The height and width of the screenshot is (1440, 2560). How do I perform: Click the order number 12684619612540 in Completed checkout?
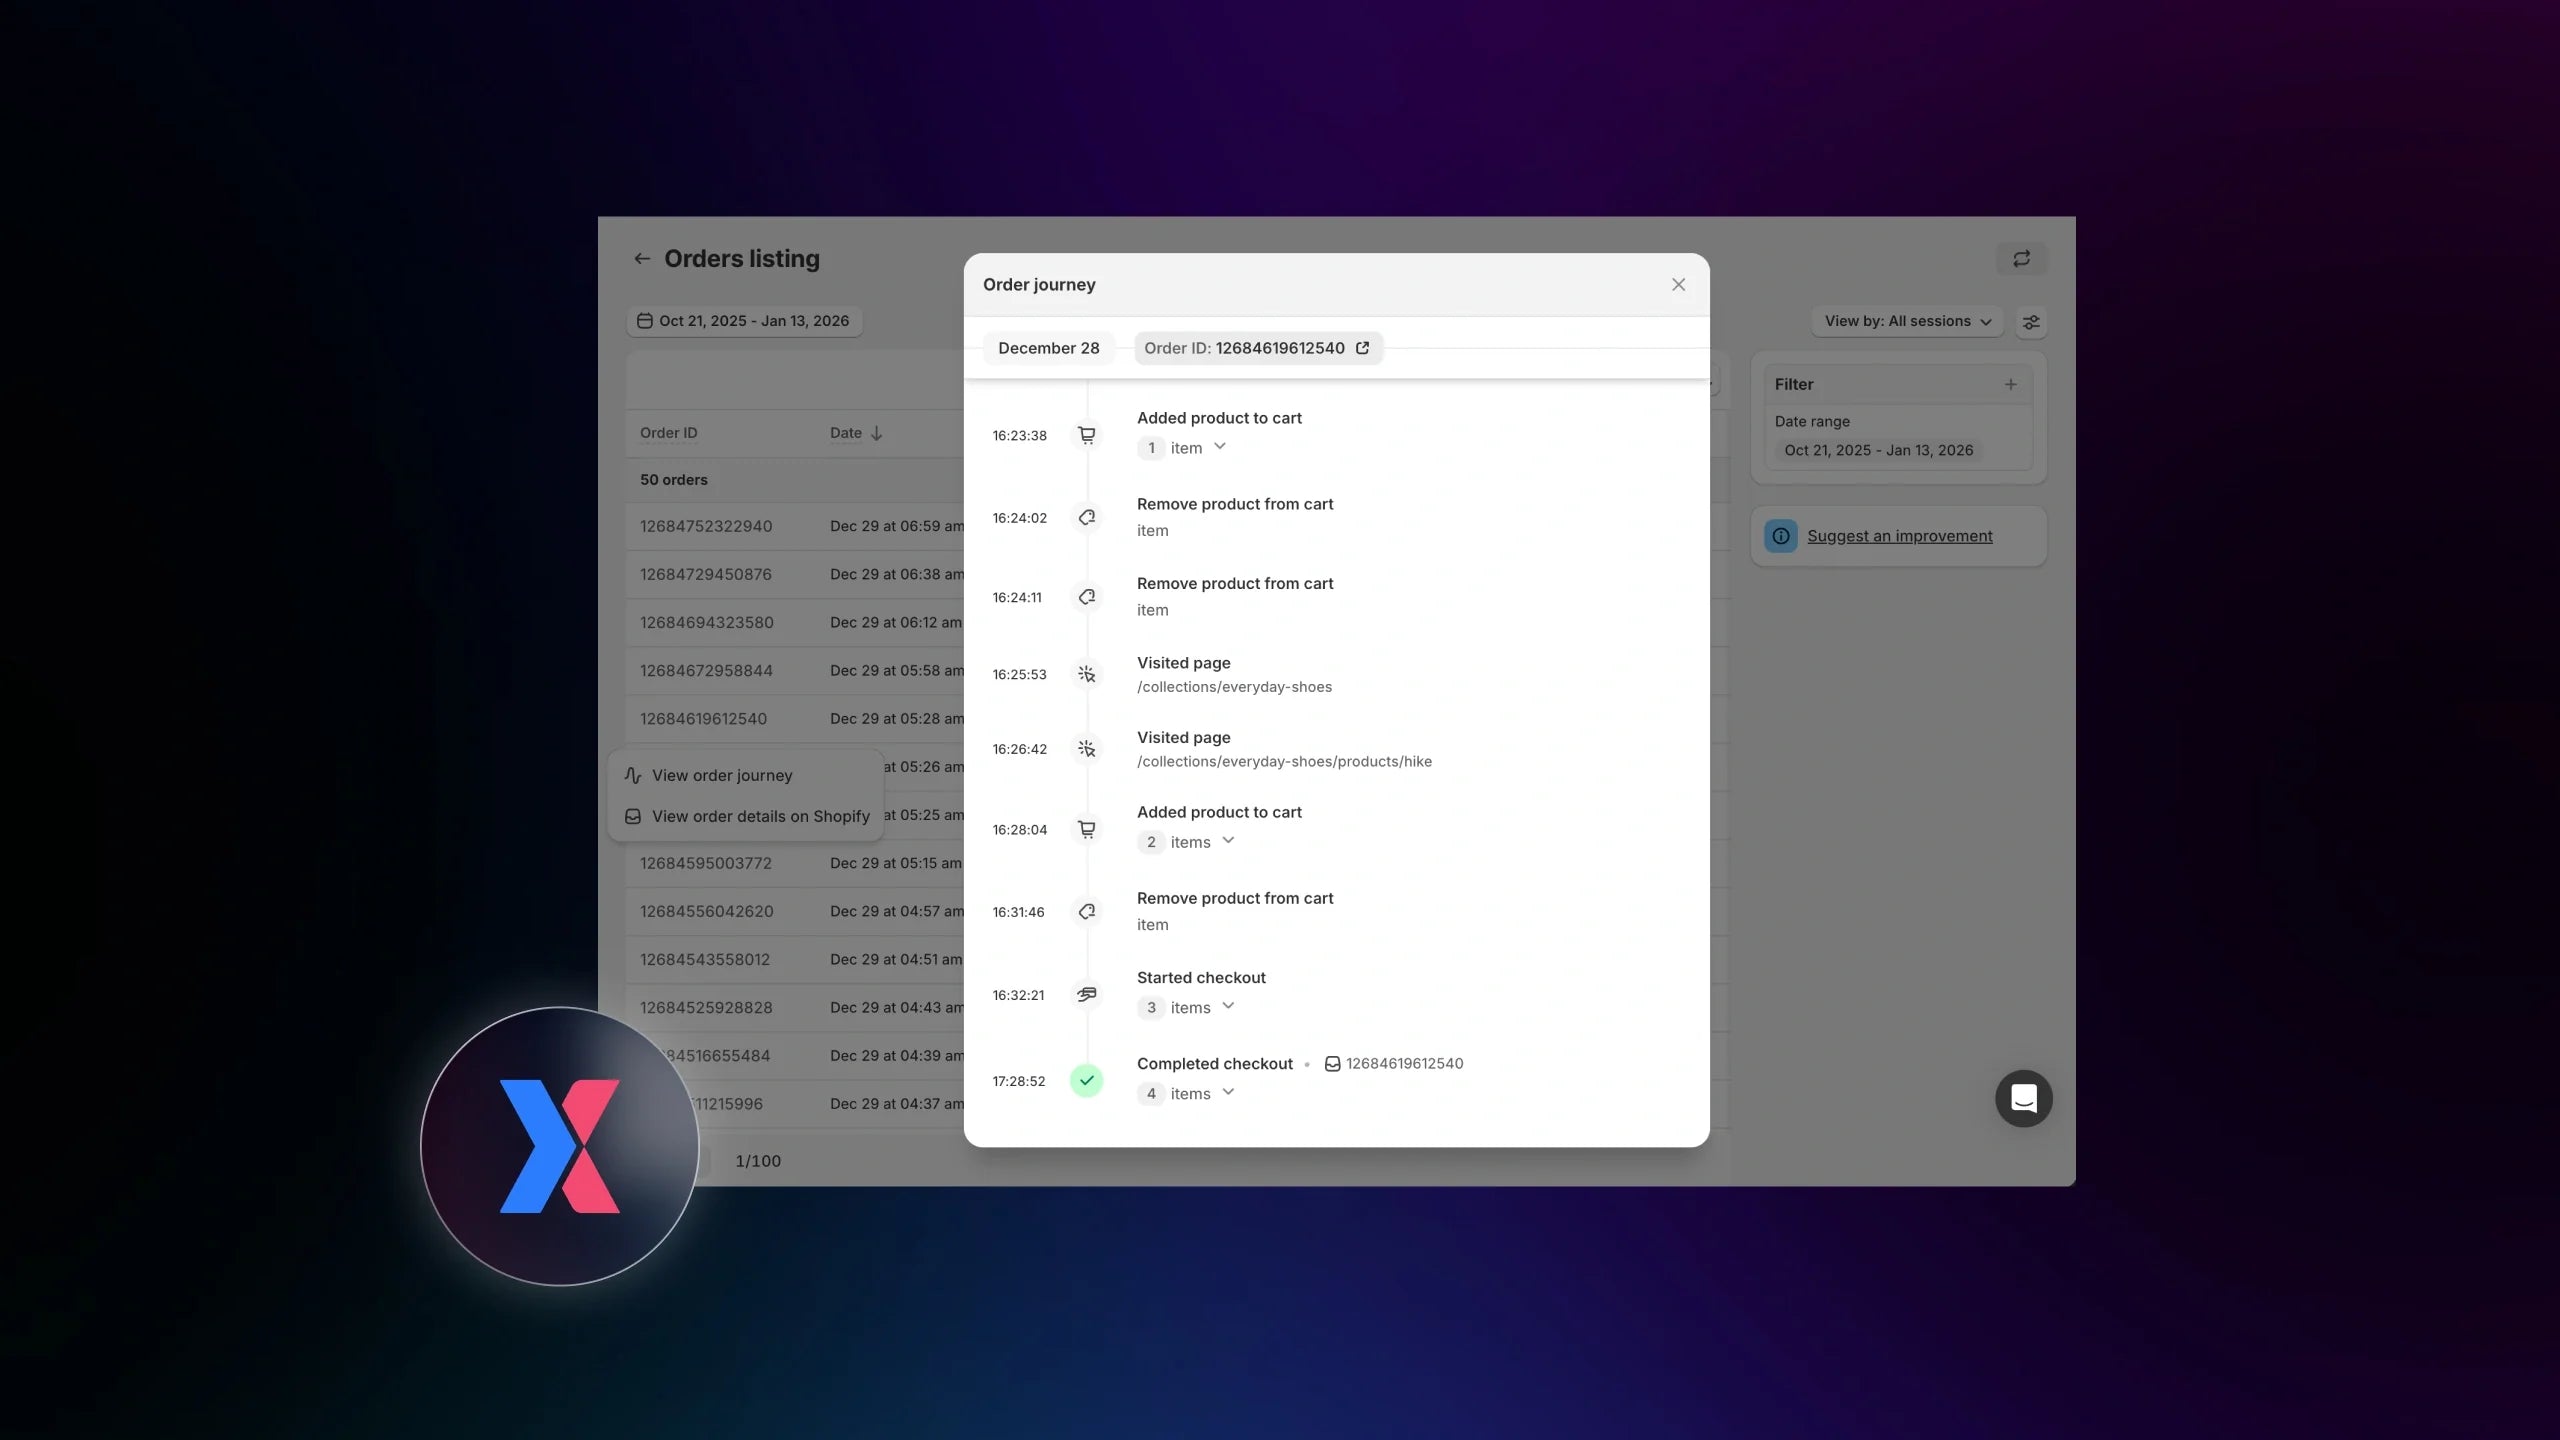1404,1064
